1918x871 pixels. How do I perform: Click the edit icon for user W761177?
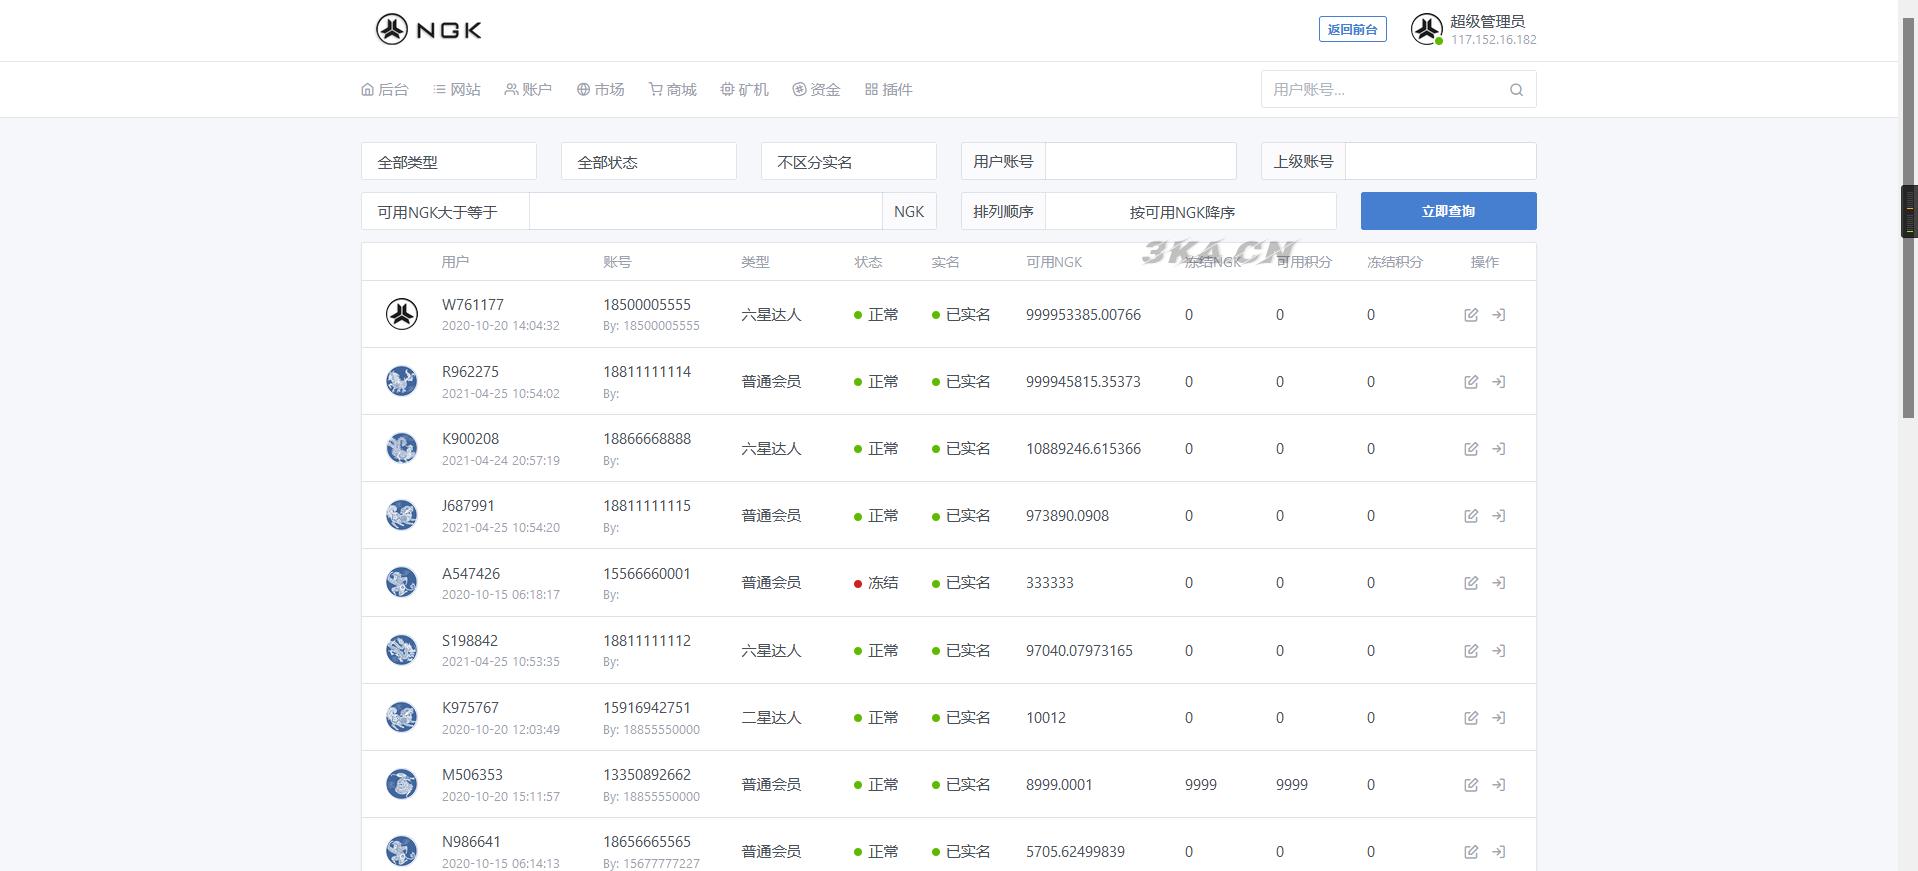pyautogui.click(x=1471, y=315)
